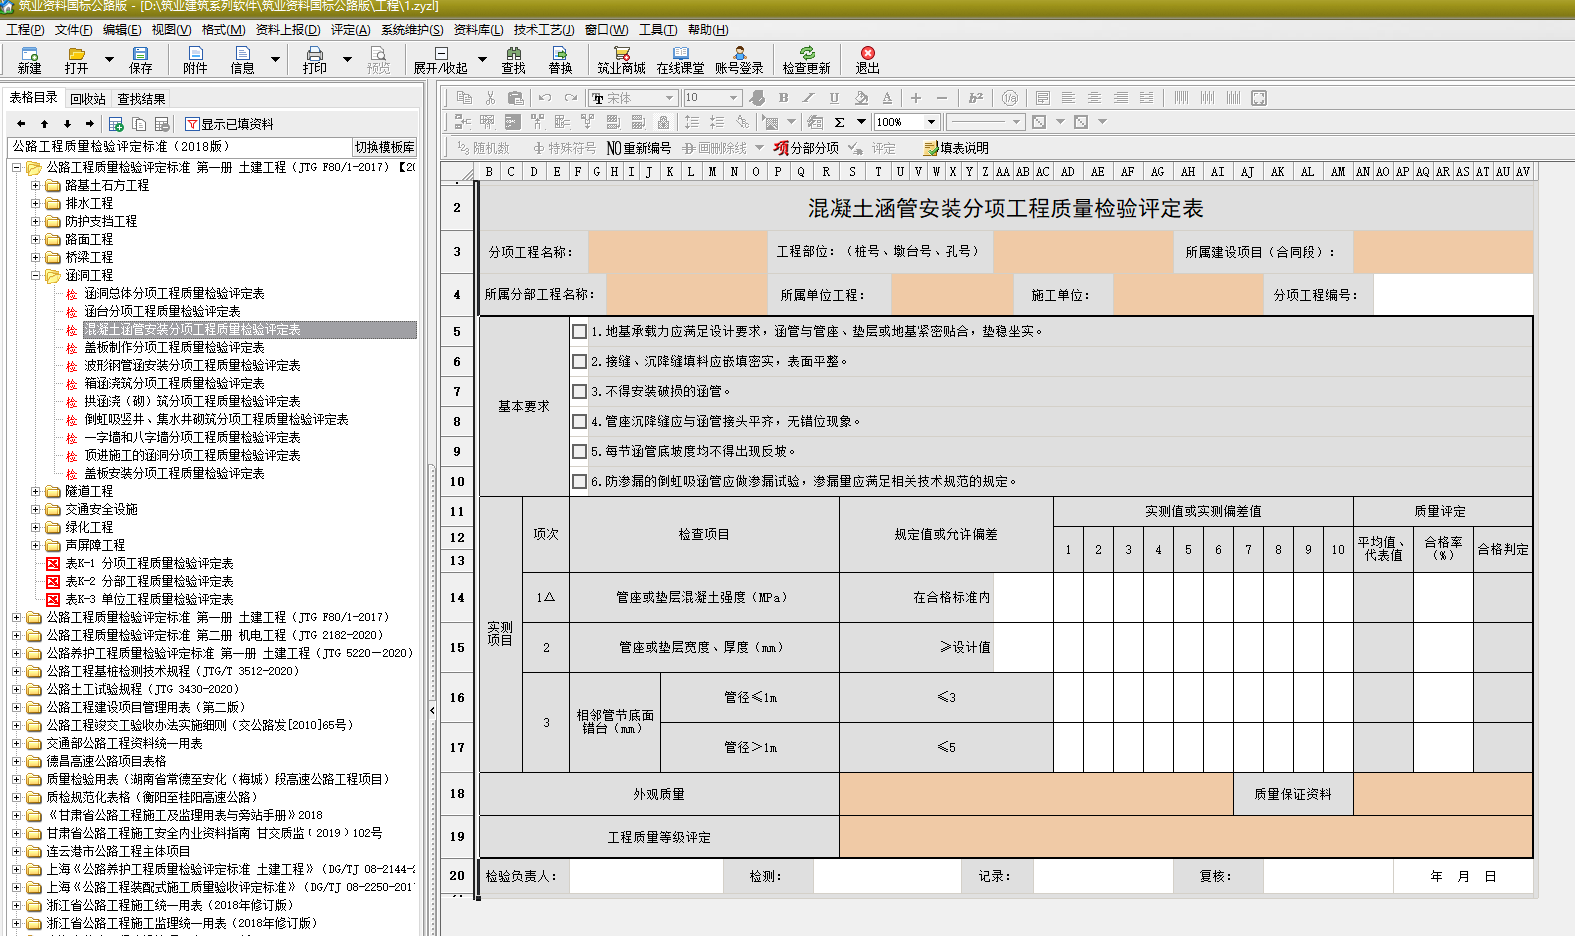The width and height of the screenshot is (1575, 936).
Task: Click the Sigma sum icon
Action: [x=840, y=122]
